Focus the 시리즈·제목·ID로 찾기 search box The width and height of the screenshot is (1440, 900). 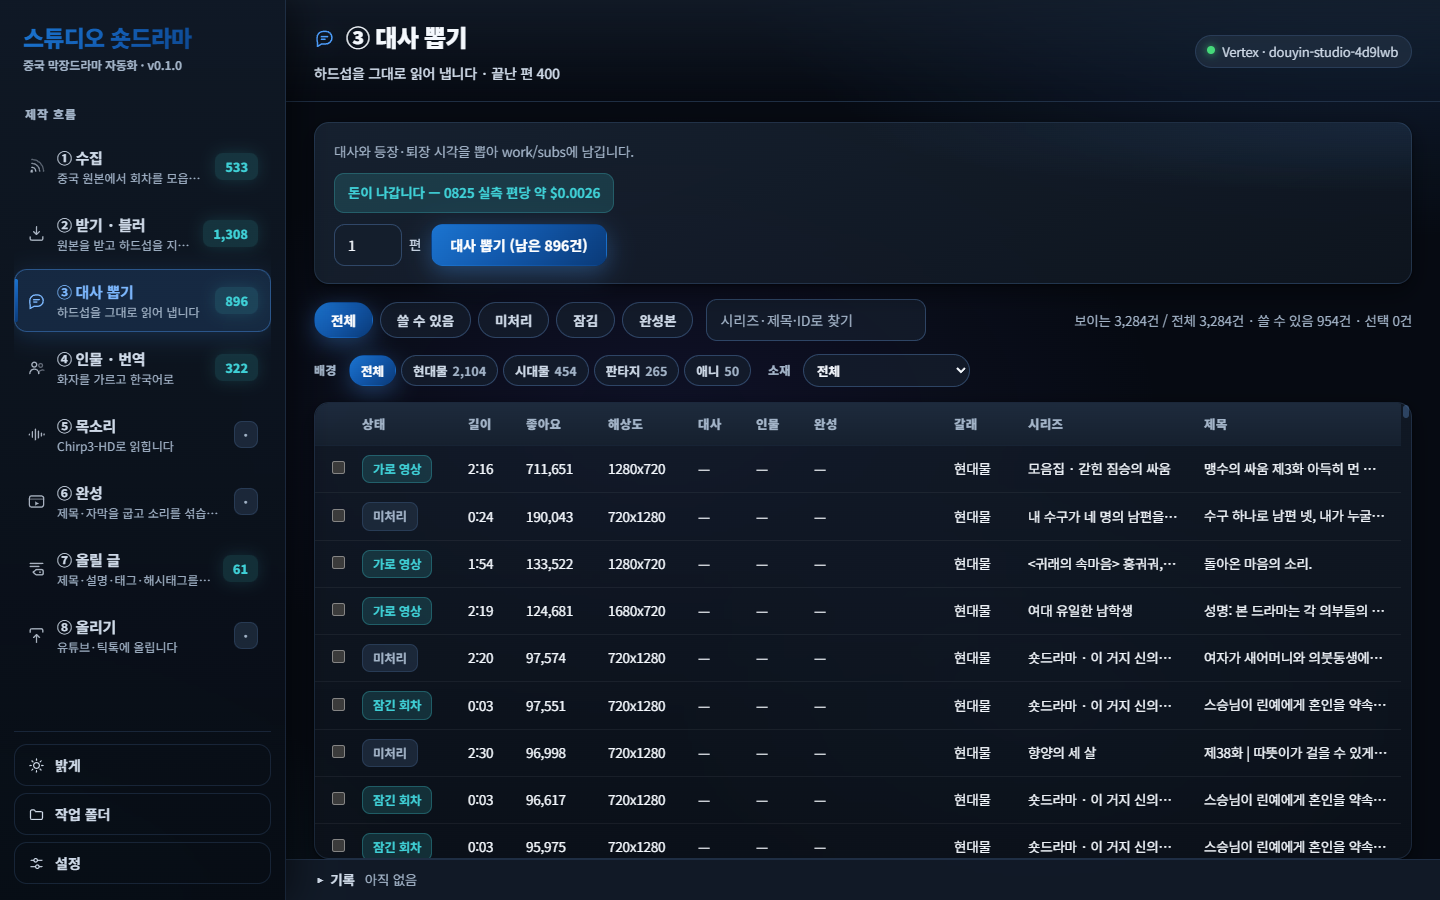click(x=816, y=321)
